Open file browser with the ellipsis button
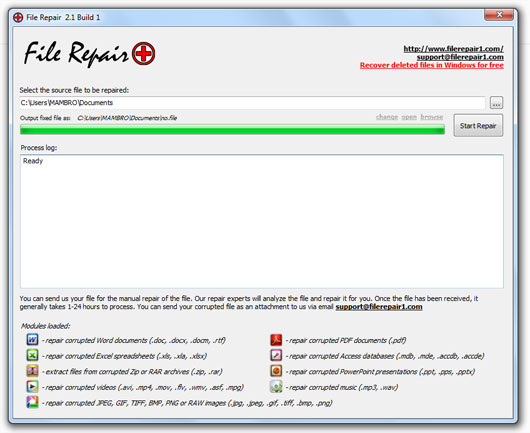 tap(496, 103)
